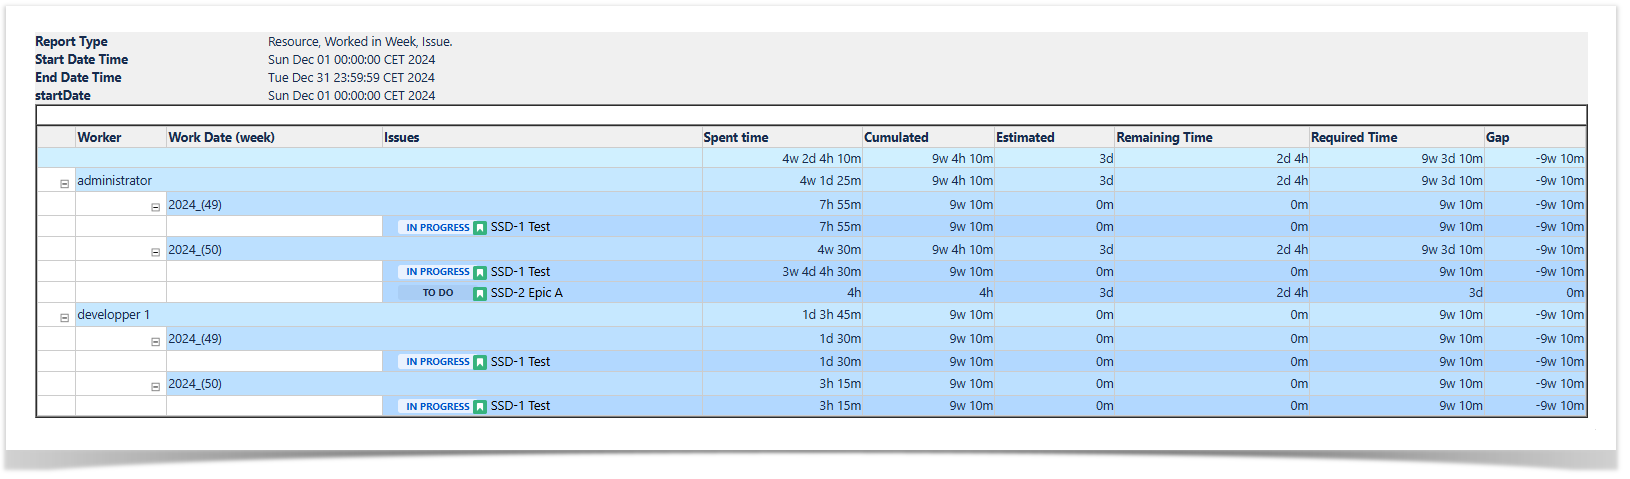
Task: Click IN PROGRESS badge in developper 1's 2024_(50) row
Action: click(x=437, y=407)
